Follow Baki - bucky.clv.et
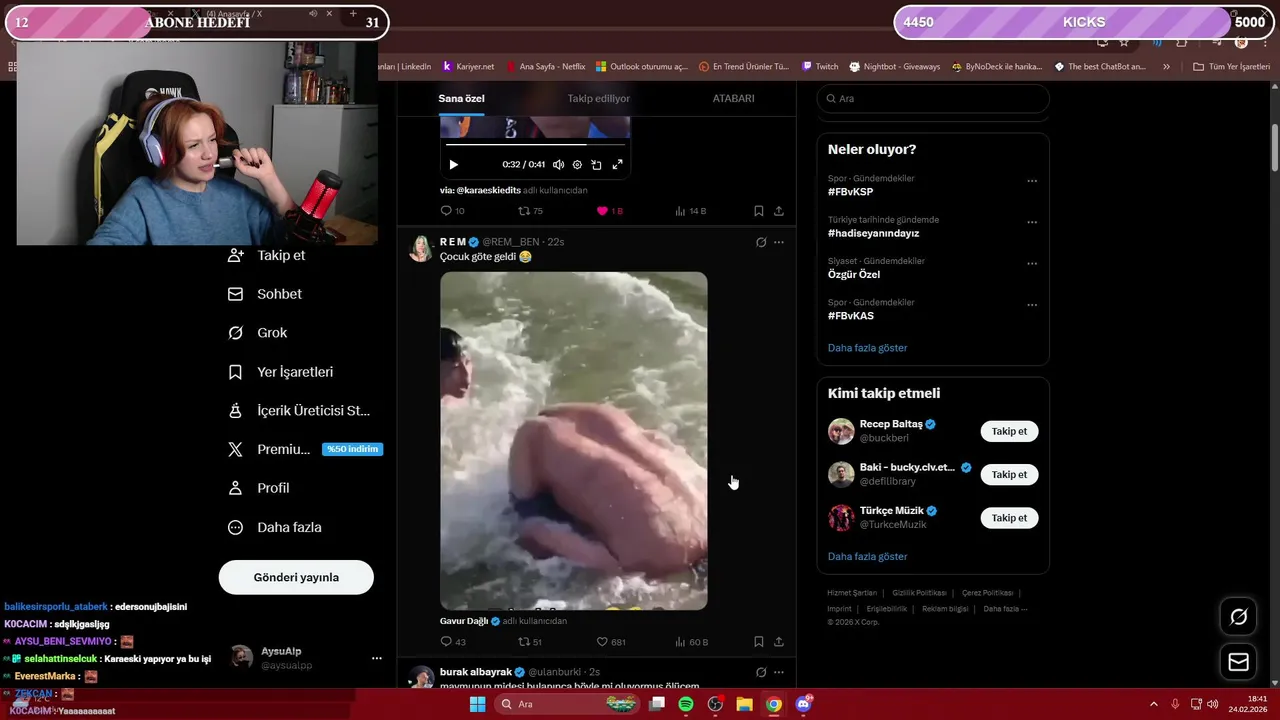Viewport: 1280px width, 720px height. pos(1009,475)
